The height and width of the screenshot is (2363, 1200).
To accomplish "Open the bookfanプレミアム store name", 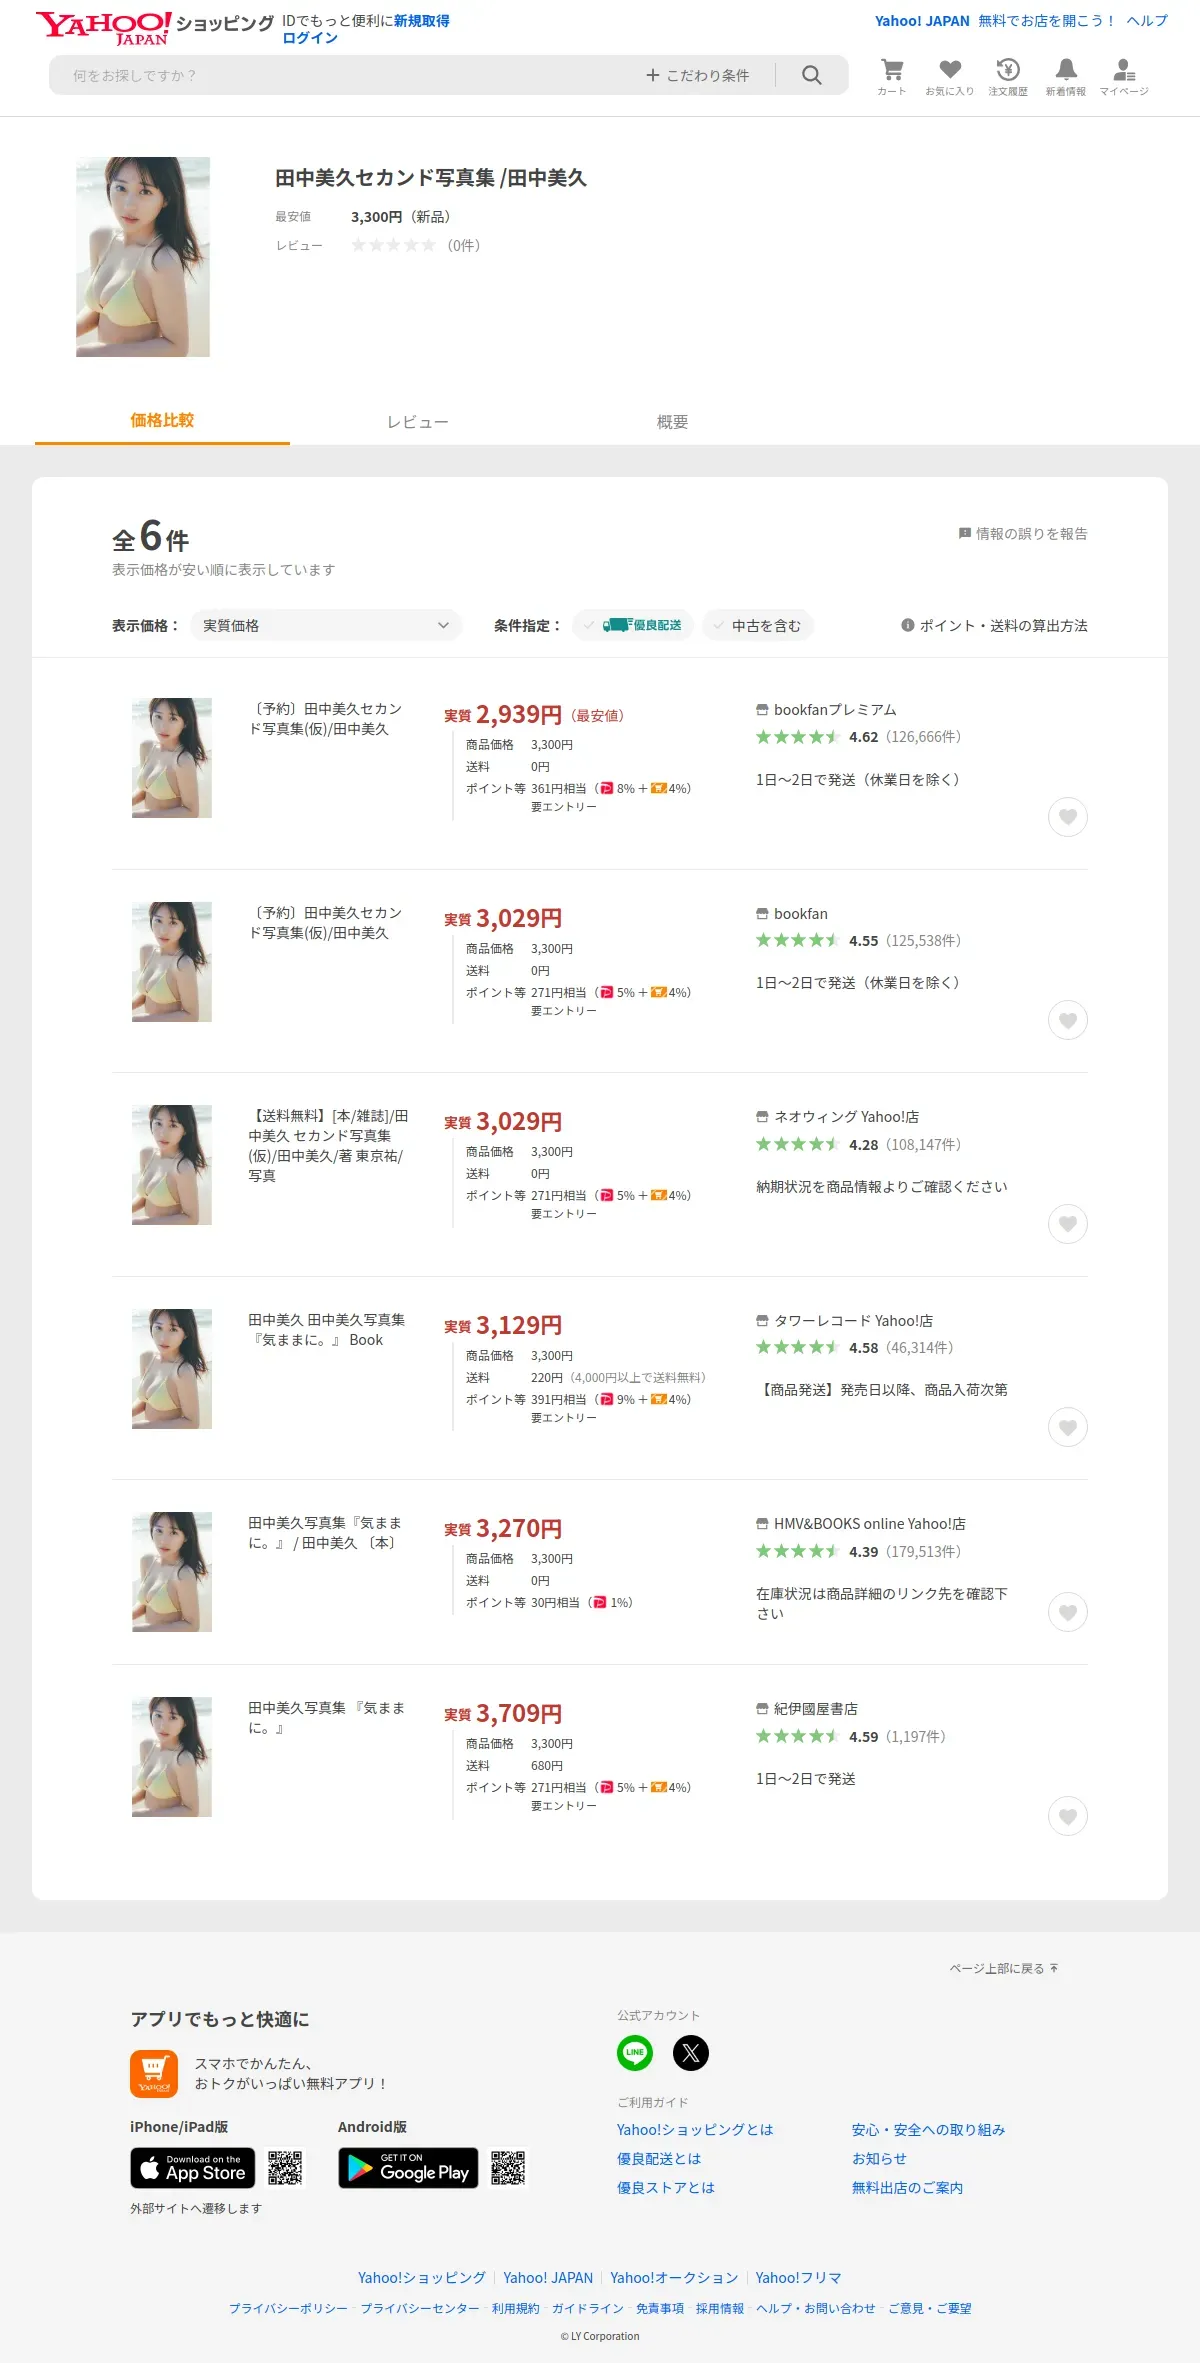I will [835, 710].
